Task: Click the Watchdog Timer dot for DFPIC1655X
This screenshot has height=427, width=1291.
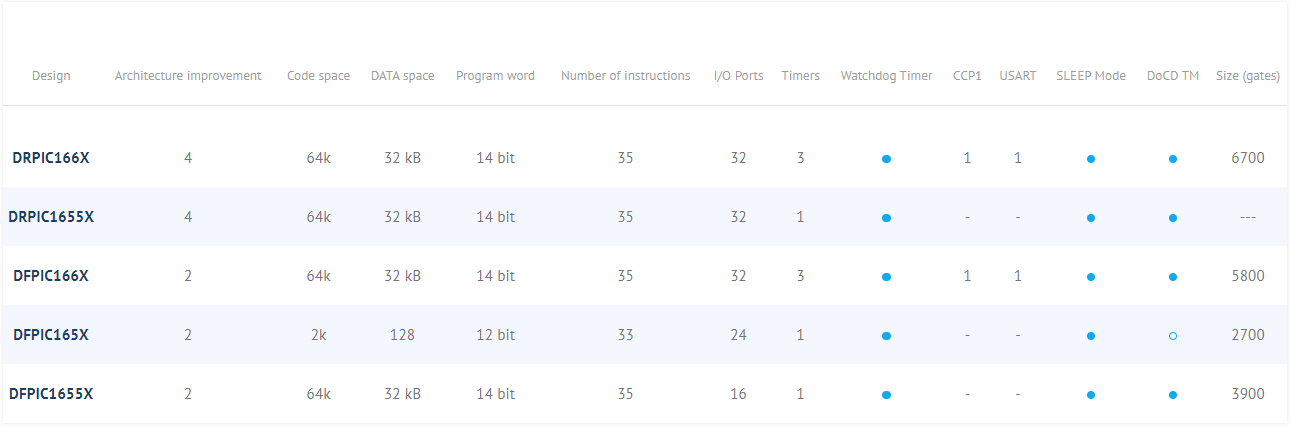Action: tap(886, 395)
